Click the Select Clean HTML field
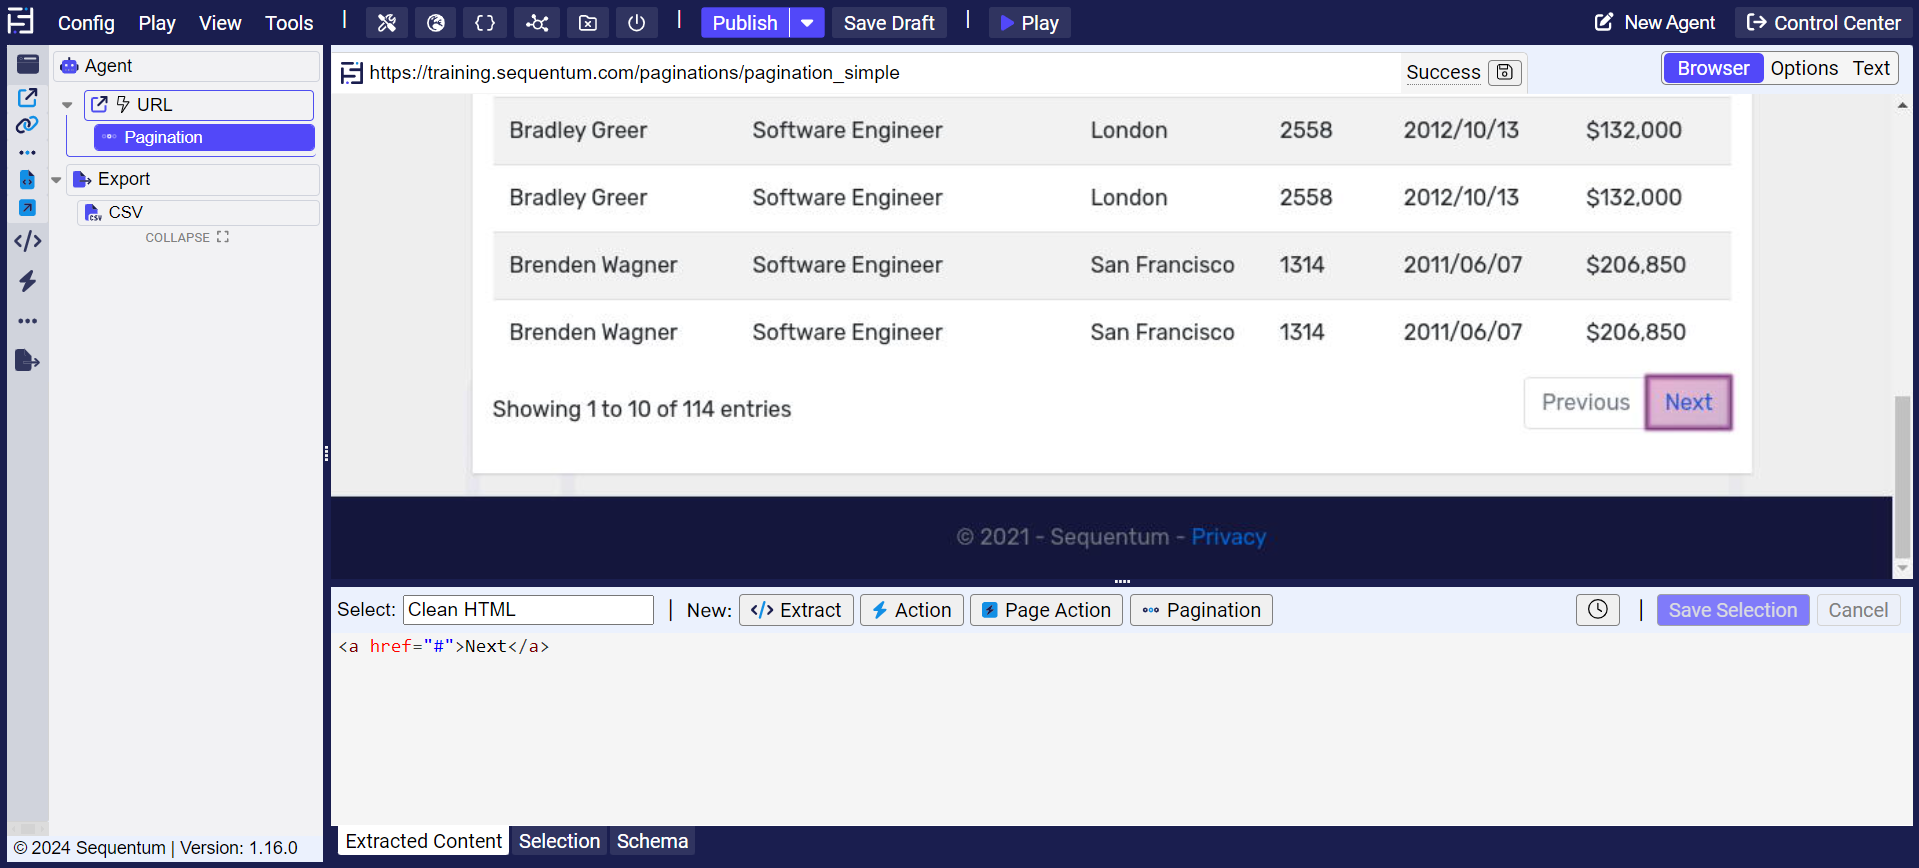The width and height of the screenshot is (1919, 868). [x=528, y=610]
